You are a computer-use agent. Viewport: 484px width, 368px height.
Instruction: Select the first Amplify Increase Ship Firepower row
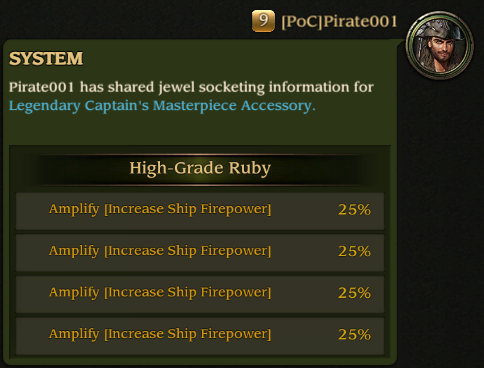[200, 211]
